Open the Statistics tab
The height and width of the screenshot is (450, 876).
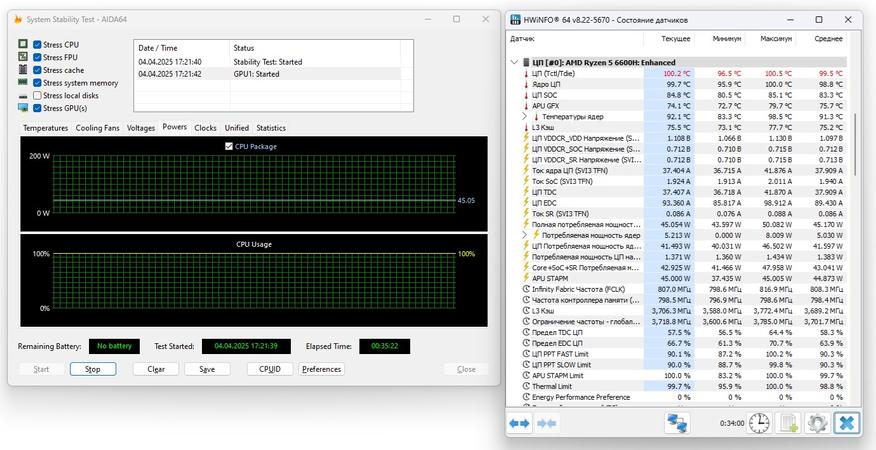(271, 128)
